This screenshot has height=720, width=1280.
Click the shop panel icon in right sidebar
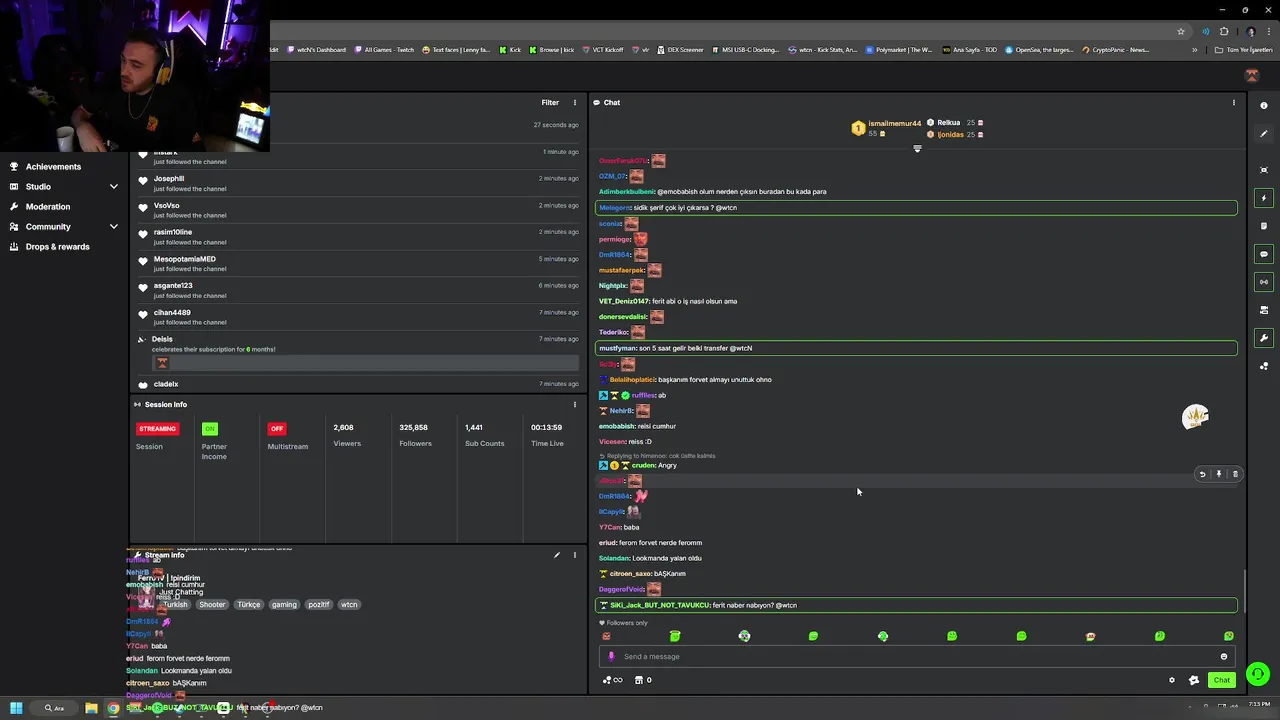(1264, 310)
